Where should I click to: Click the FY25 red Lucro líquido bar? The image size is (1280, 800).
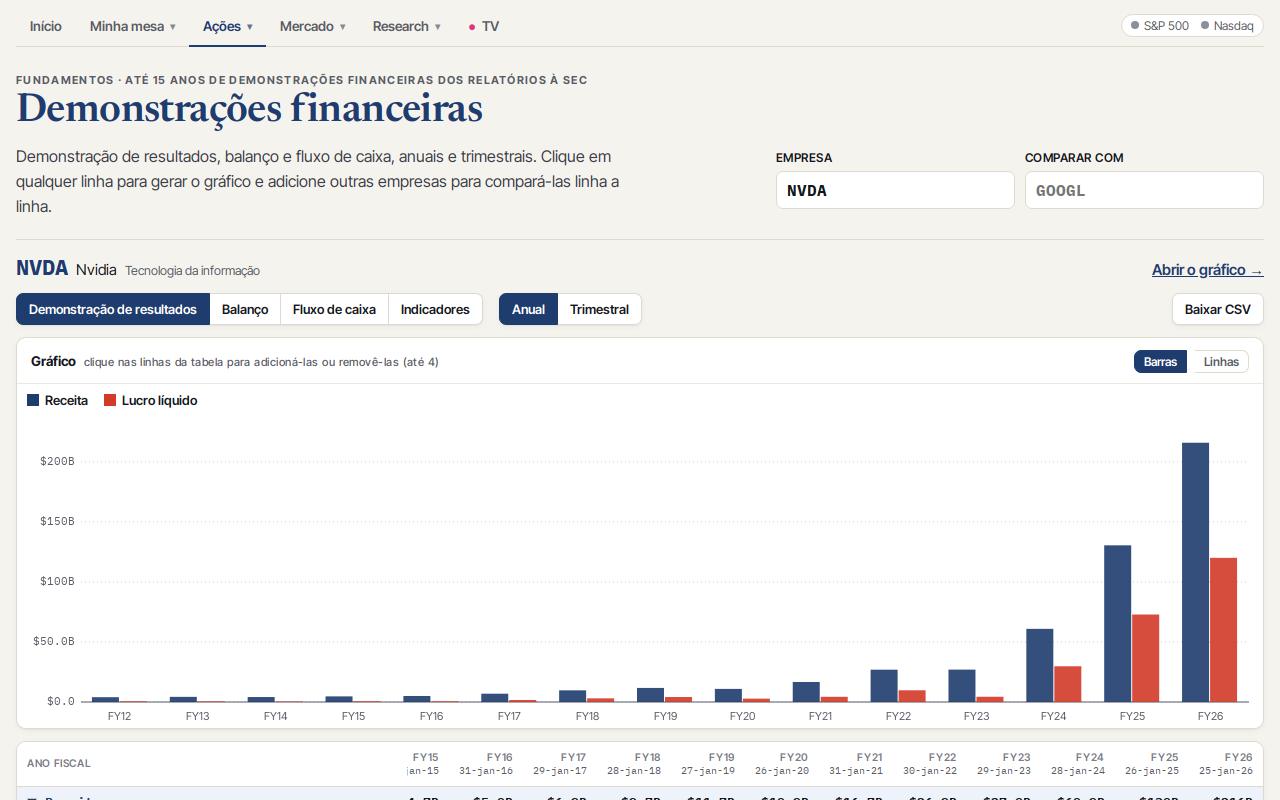click(1145, 658)
